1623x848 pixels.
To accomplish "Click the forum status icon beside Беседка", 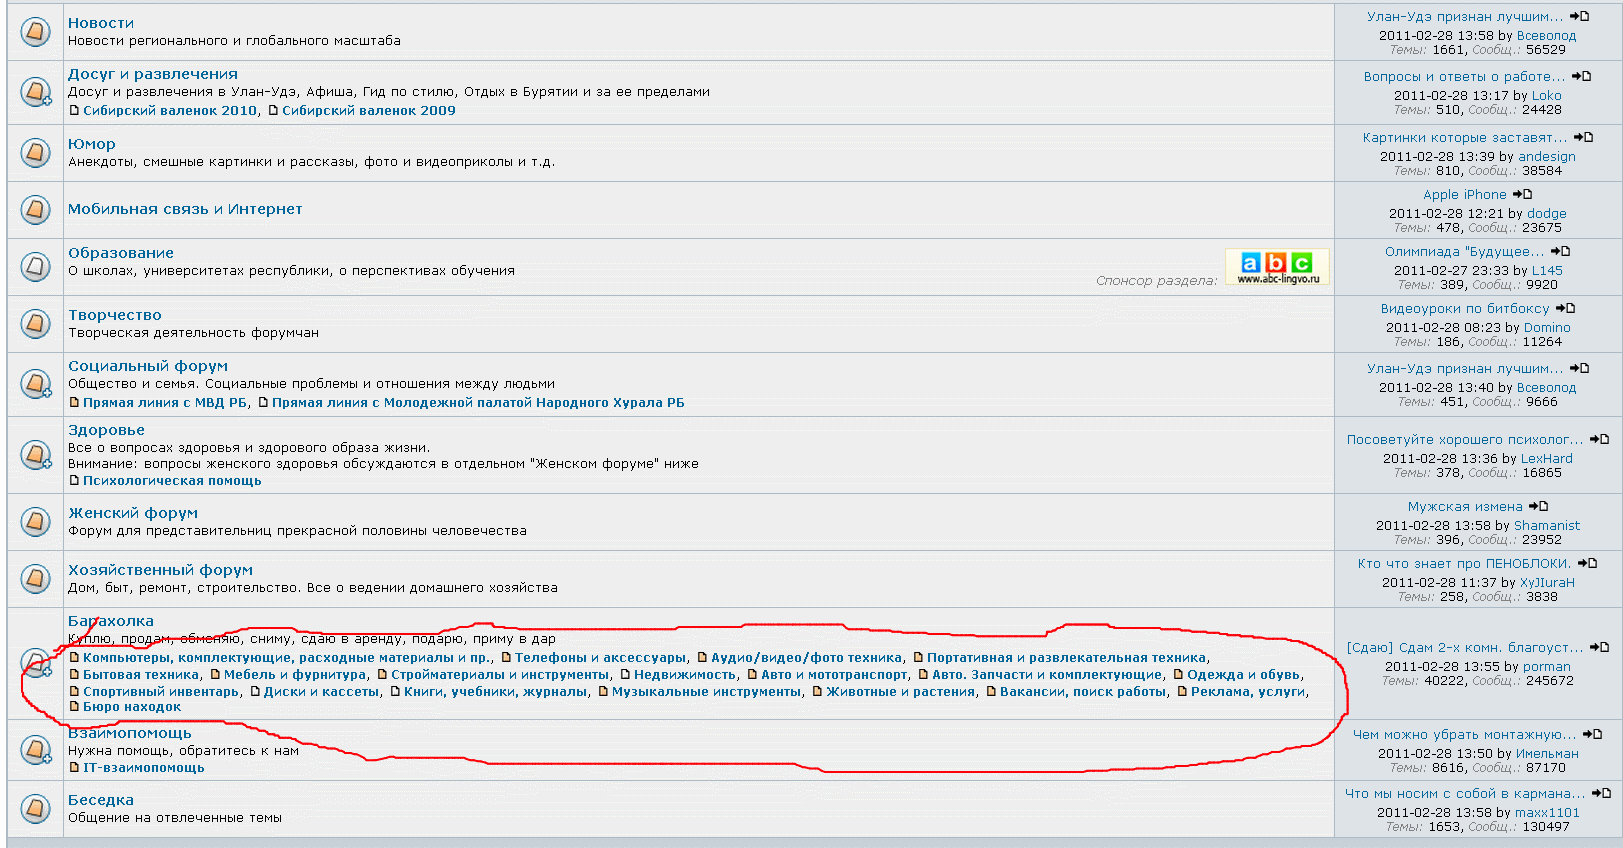I will point(35,808).
